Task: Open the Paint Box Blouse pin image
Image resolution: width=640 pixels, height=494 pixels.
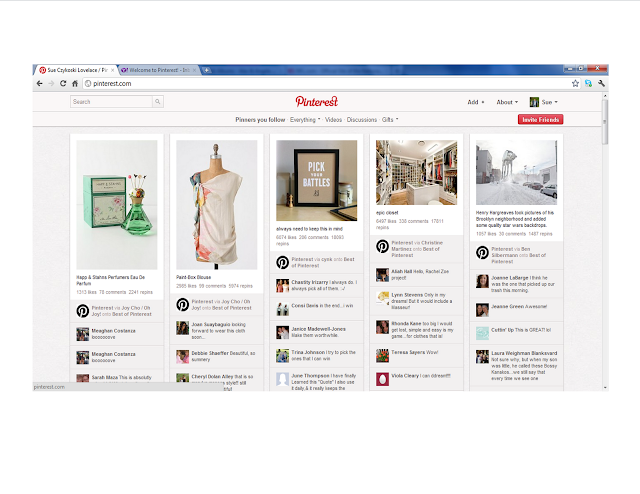Action: [x=217, y=205]
